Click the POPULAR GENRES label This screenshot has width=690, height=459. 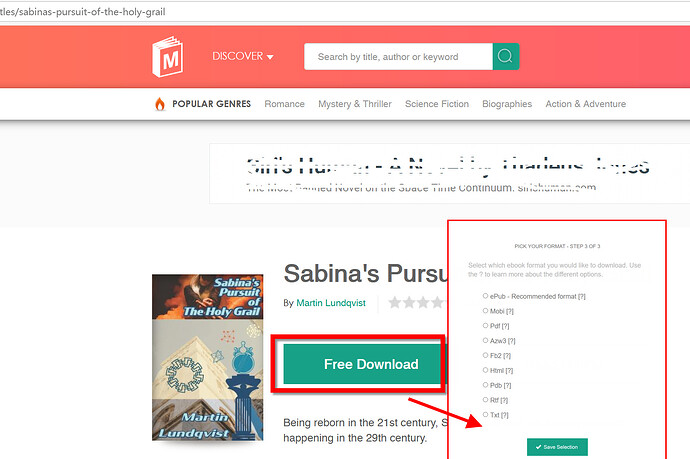click(212, 104)
